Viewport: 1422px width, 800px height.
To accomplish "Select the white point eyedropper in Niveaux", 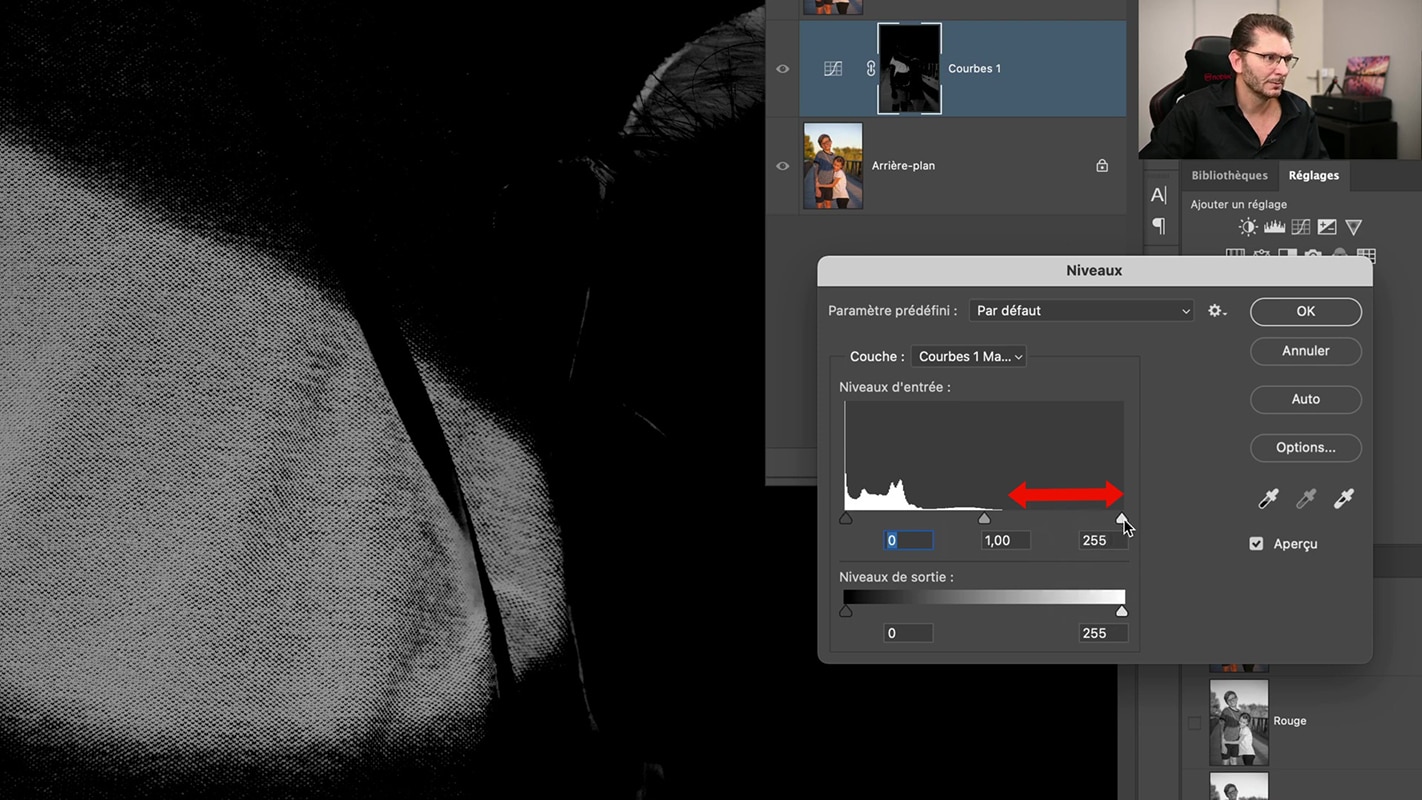I will tap(1344, 498).
